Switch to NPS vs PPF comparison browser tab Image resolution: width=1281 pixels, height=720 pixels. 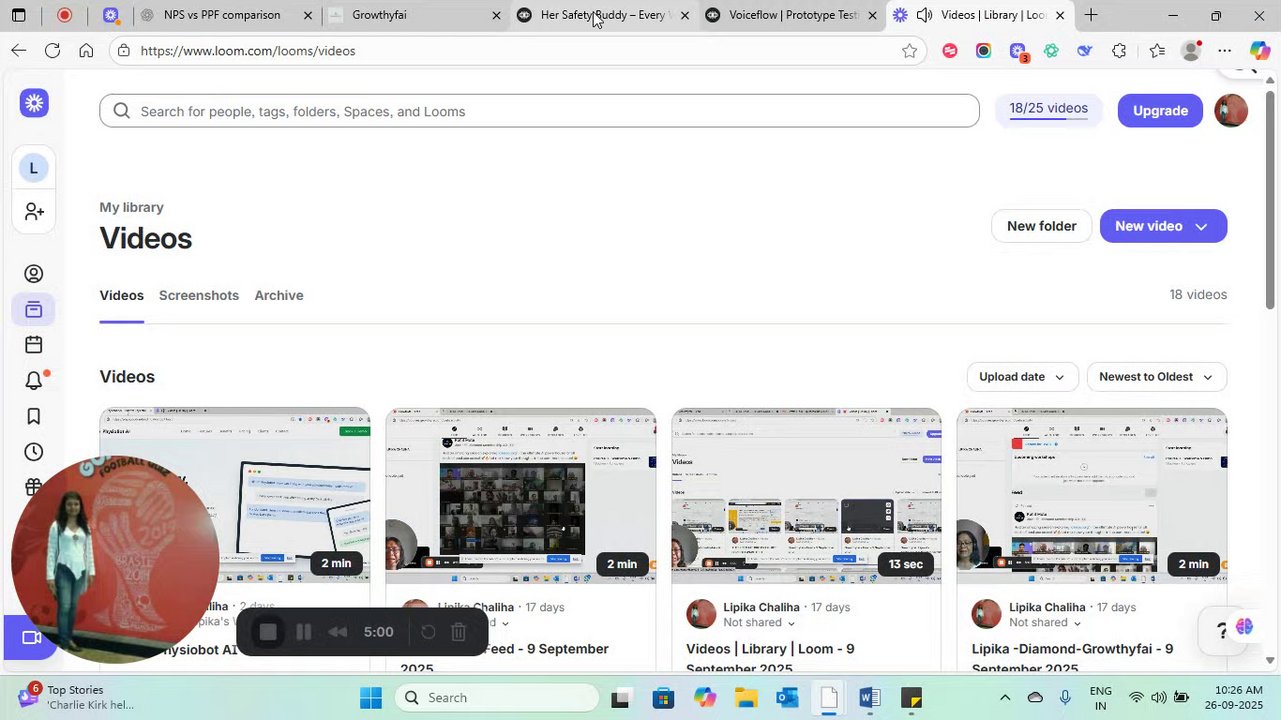[x=228, y=15]
